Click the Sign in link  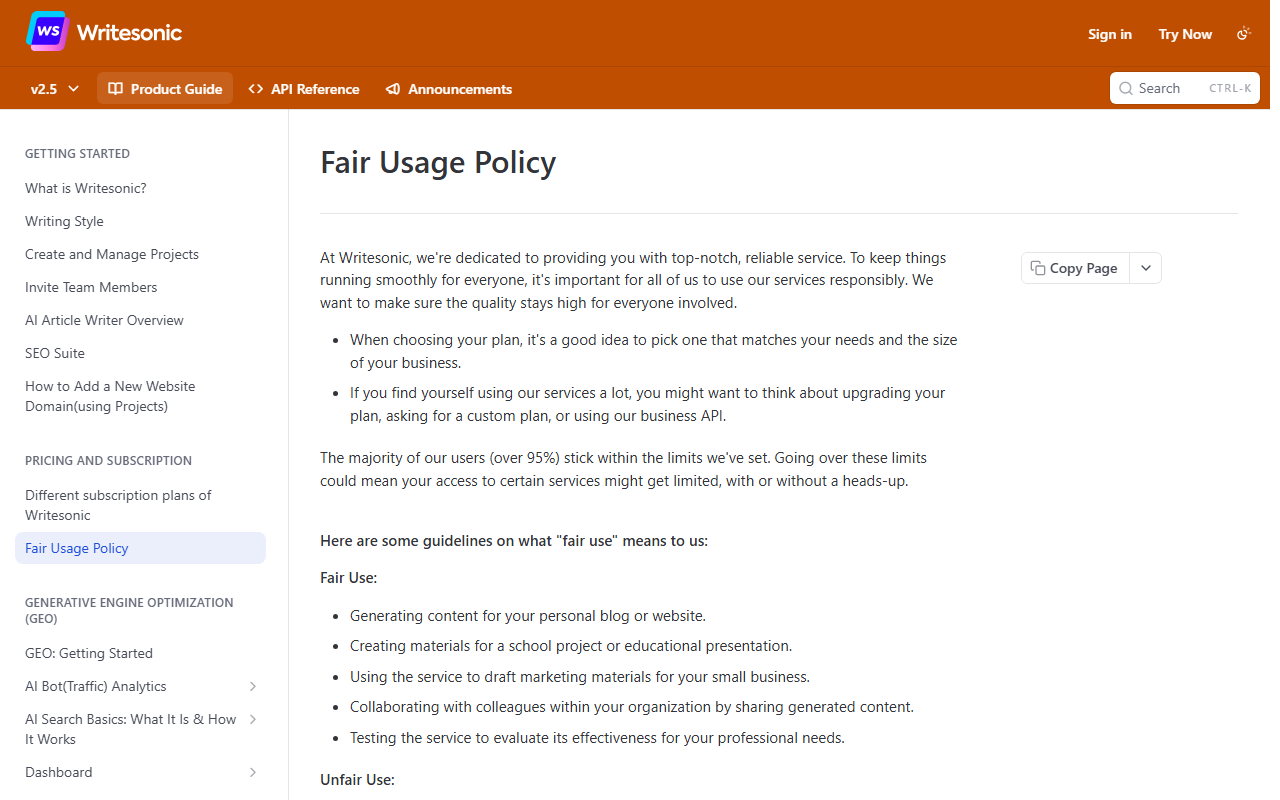(x=1110, y=34)
